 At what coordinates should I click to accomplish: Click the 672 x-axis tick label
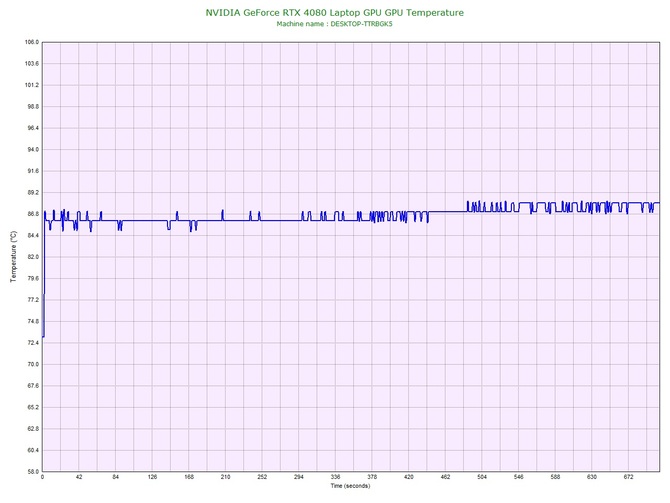click(x=629, y=477)
